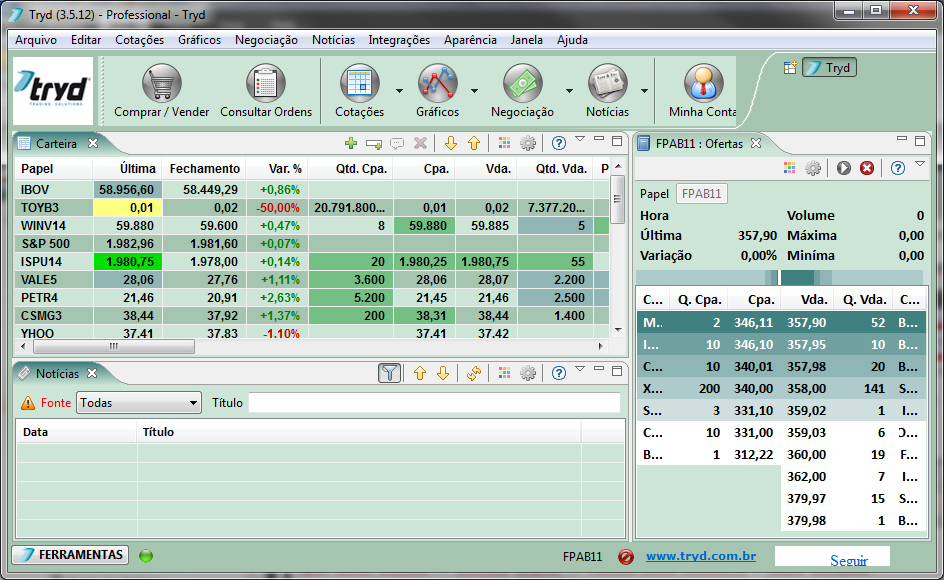Sort Carteira by the Var. % column header
The height and width of the screenshot is (580, 944).
(x=277, y=169)
